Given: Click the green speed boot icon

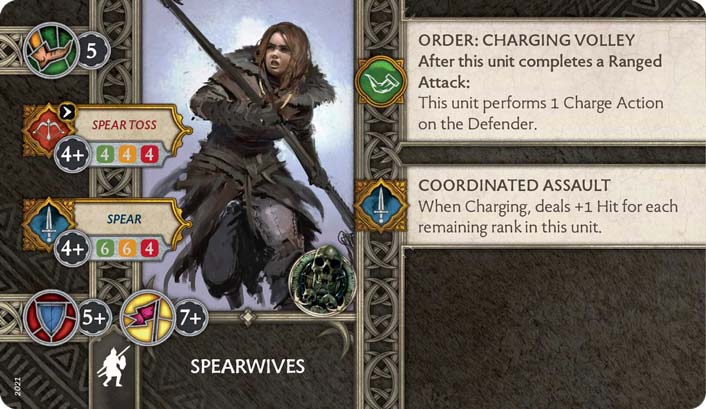Looking at the screenshot, I should [51, 50].
